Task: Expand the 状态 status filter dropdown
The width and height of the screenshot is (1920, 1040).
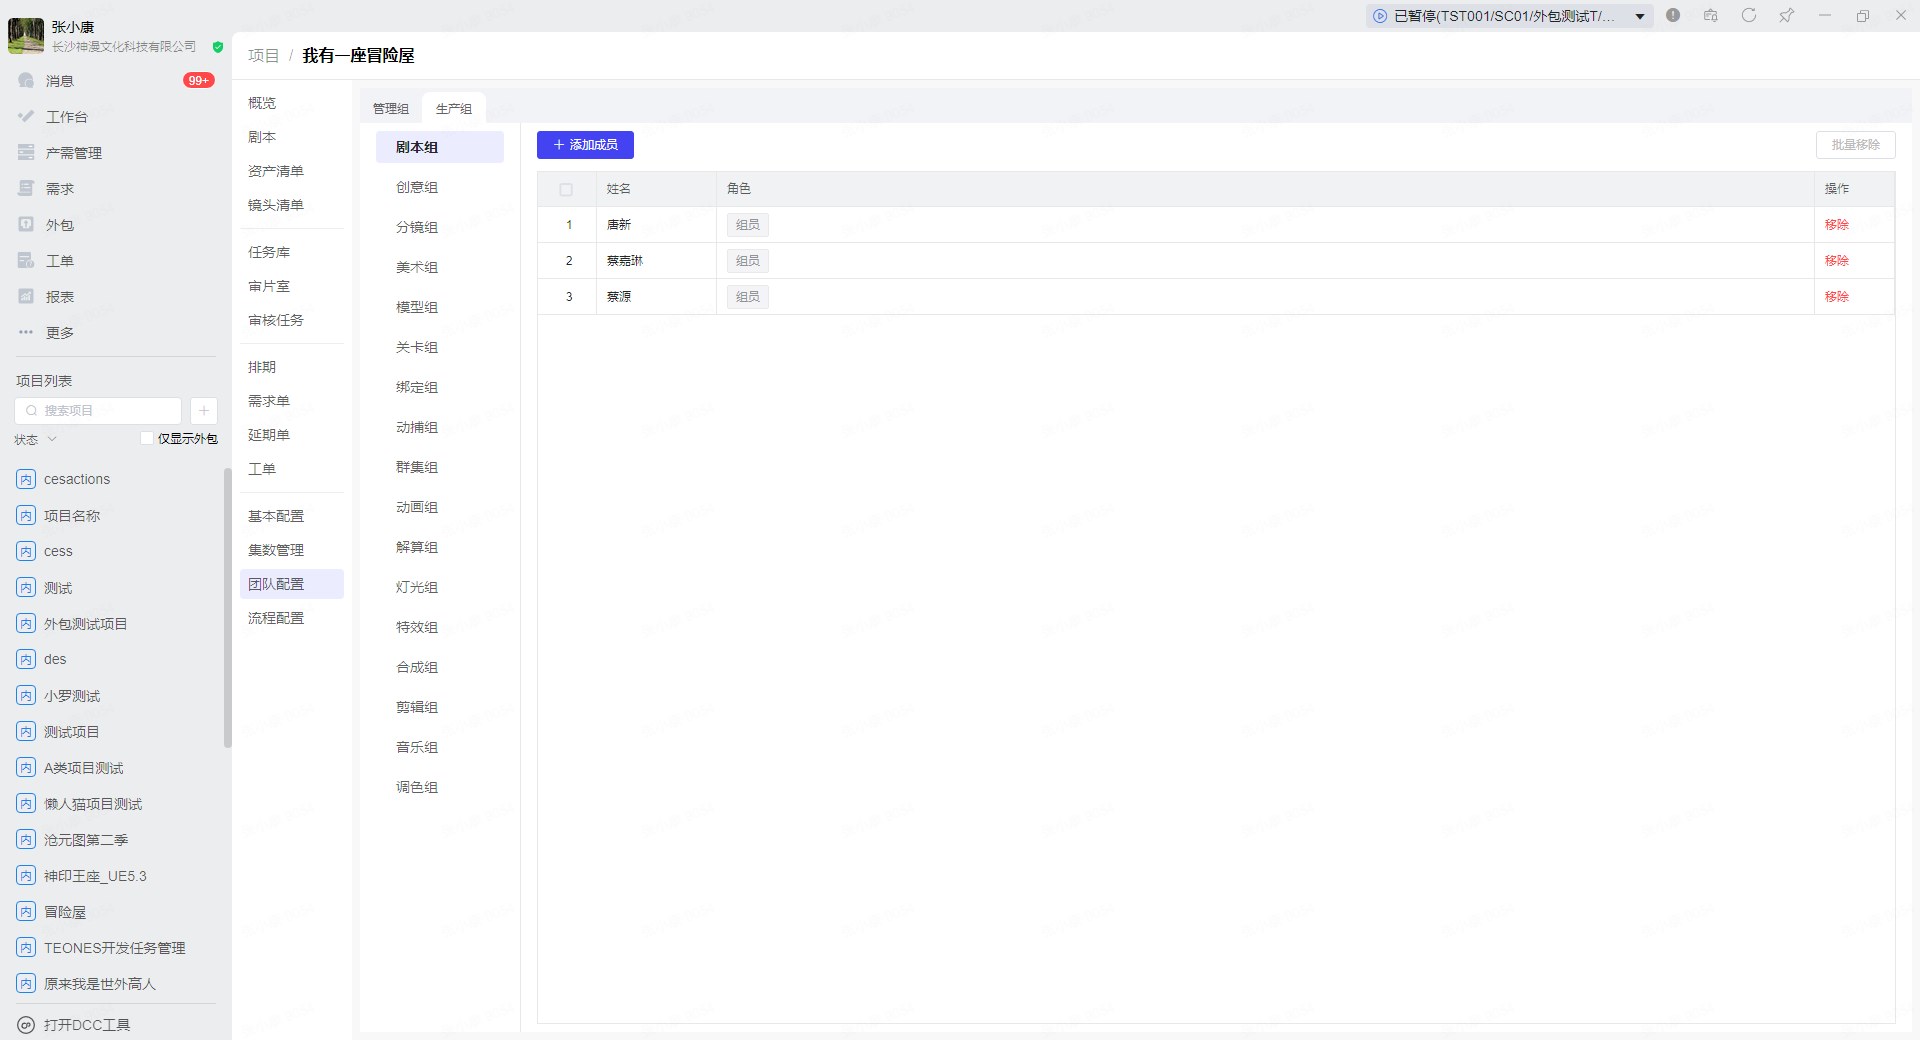Action: (36, 440)
